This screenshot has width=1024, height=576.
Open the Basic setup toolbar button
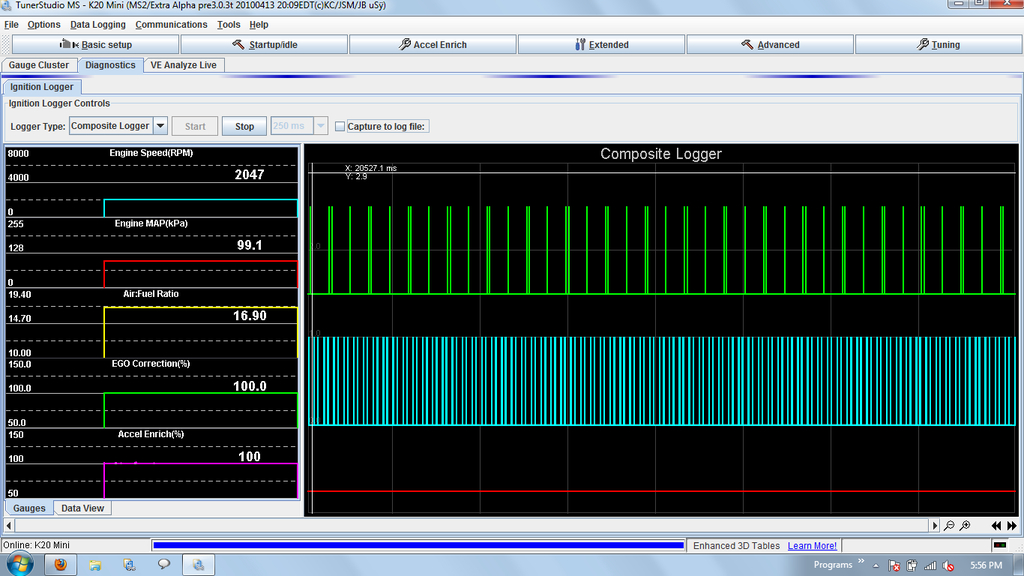[96, 44]
